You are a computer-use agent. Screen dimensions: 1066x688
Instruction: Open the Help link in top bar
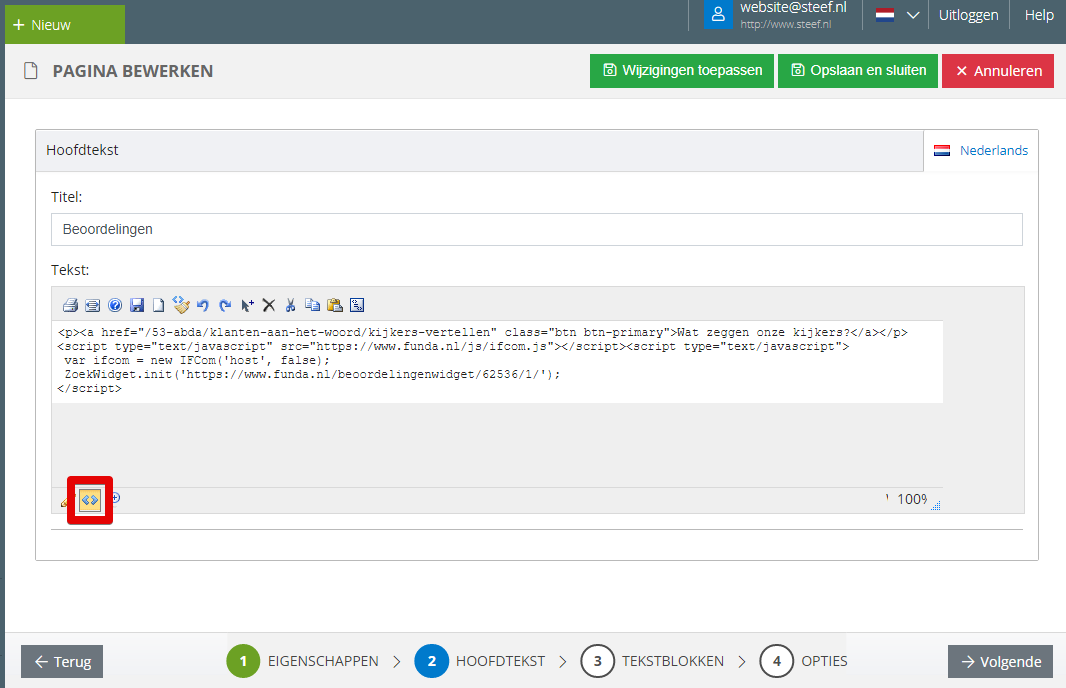[x=1039, y=15]
